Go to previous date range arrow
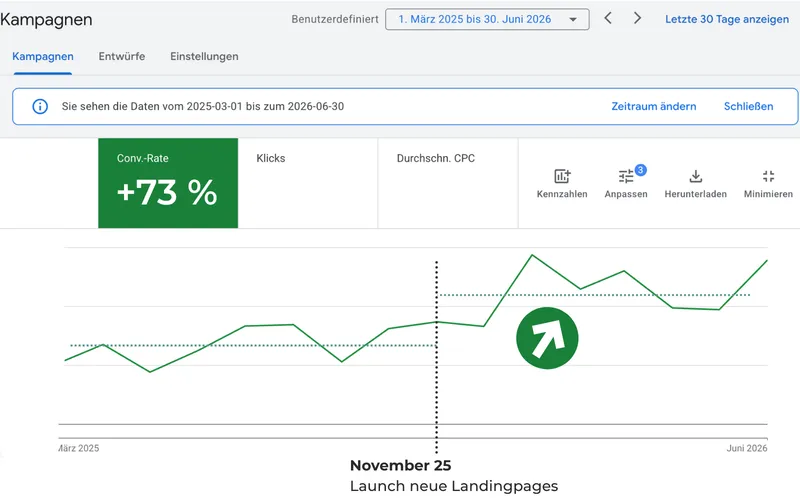The height and width of the screenshot is (500, 800). click(608, 18)
